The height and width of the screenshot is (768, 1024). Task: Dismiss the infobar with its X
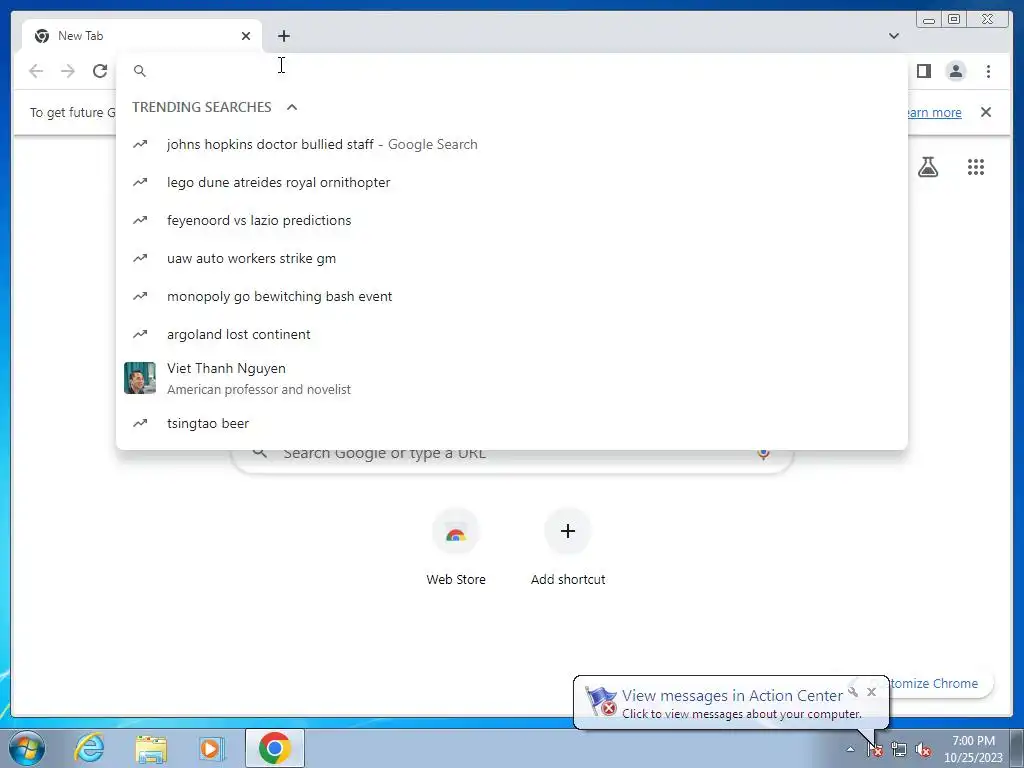pos(985,112)
